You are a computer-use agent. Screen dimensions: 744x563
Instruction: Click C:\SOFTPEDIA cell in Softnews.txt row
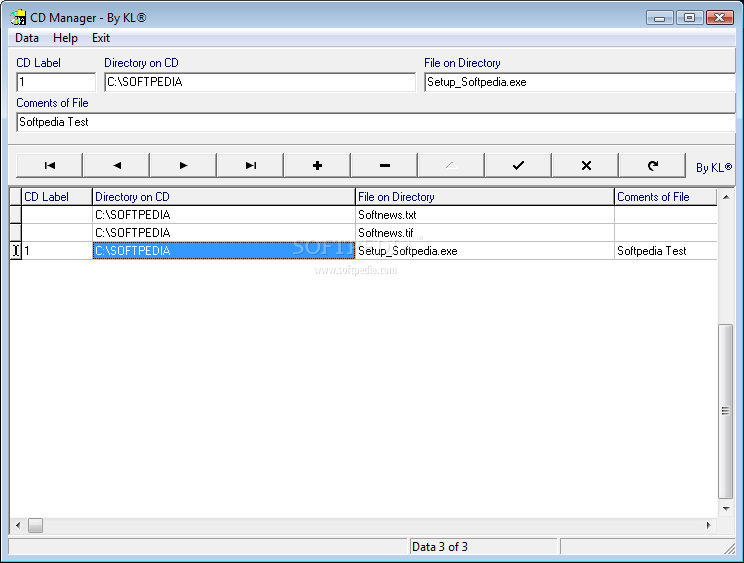click(224, 215)
